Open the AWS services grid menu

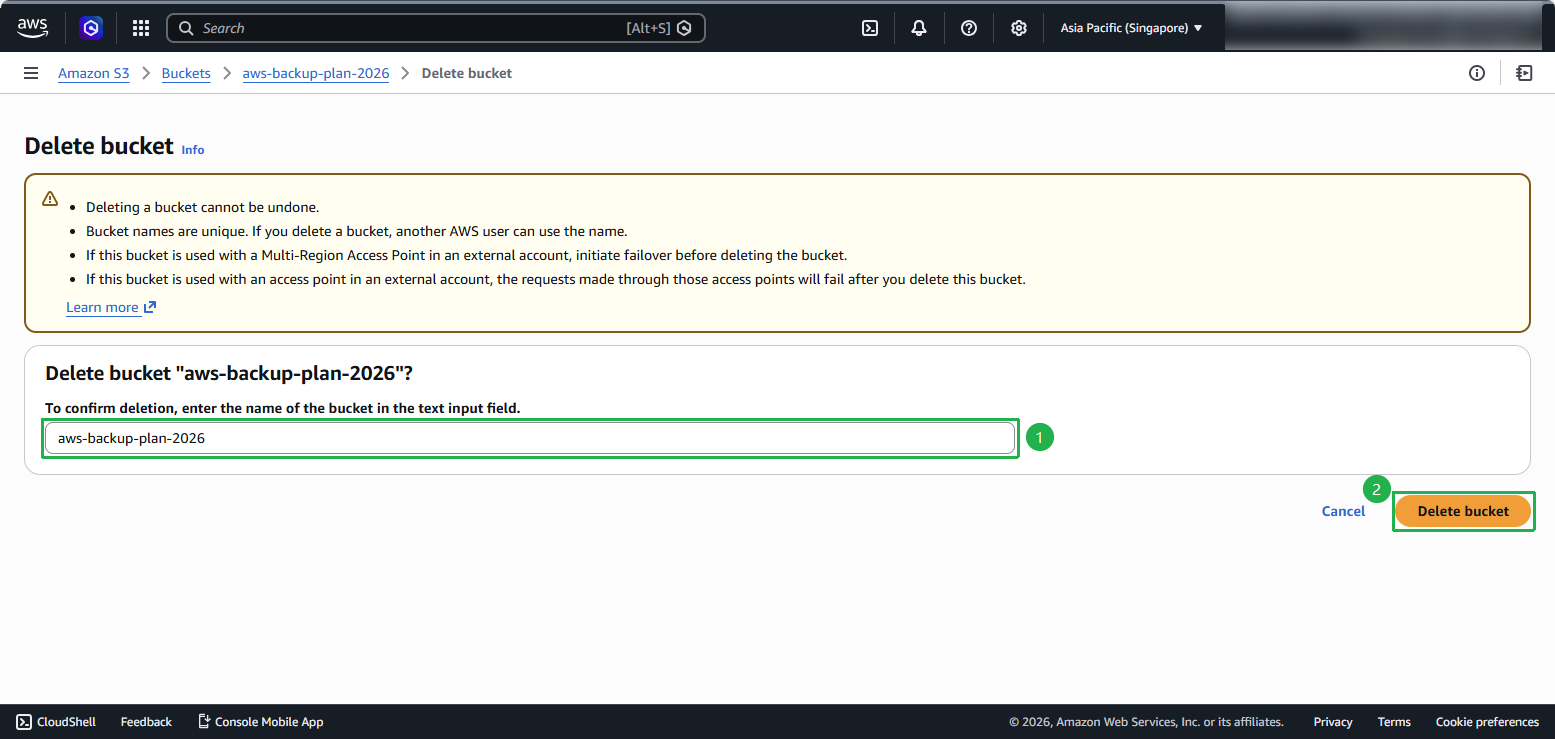tap(141, 28)
